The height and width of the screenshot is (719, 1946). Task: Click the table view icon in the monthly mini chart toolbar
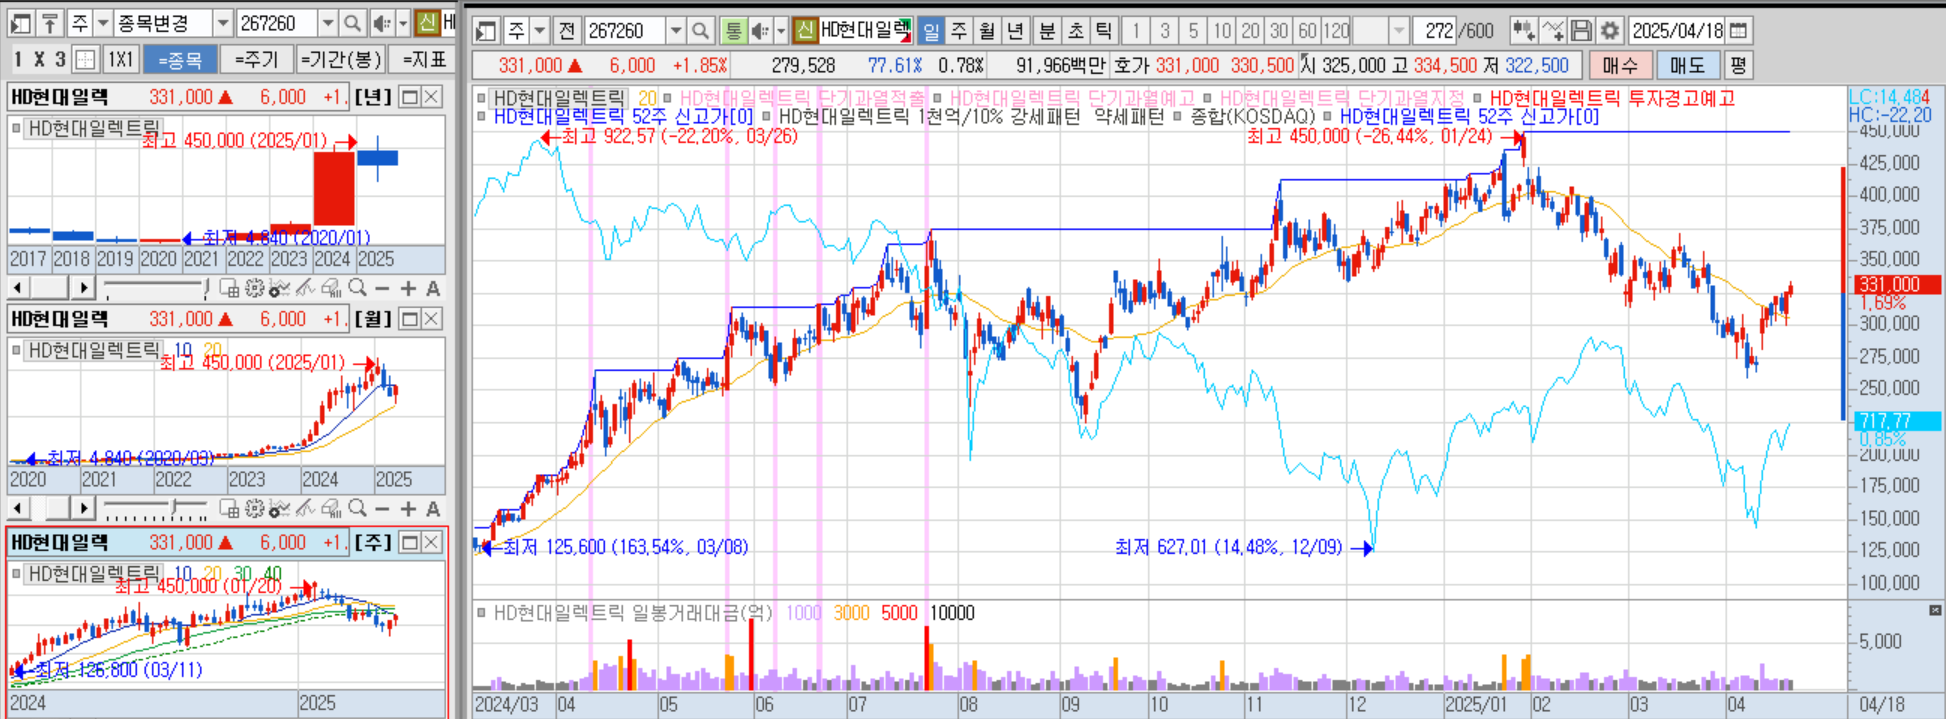tap(229, 509)
